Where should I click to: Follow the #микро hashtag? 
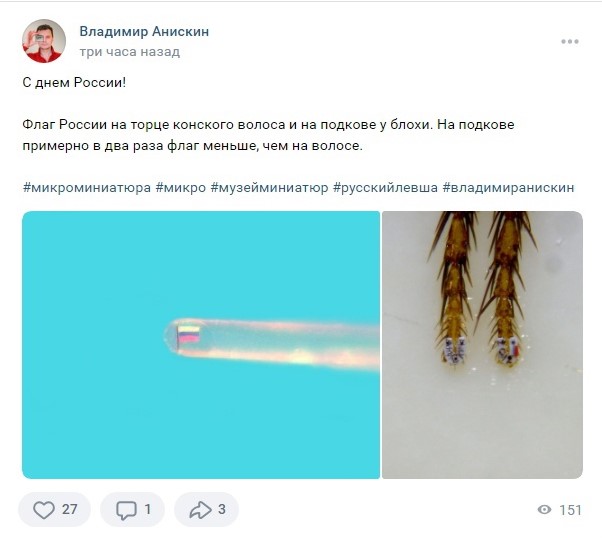181,187
